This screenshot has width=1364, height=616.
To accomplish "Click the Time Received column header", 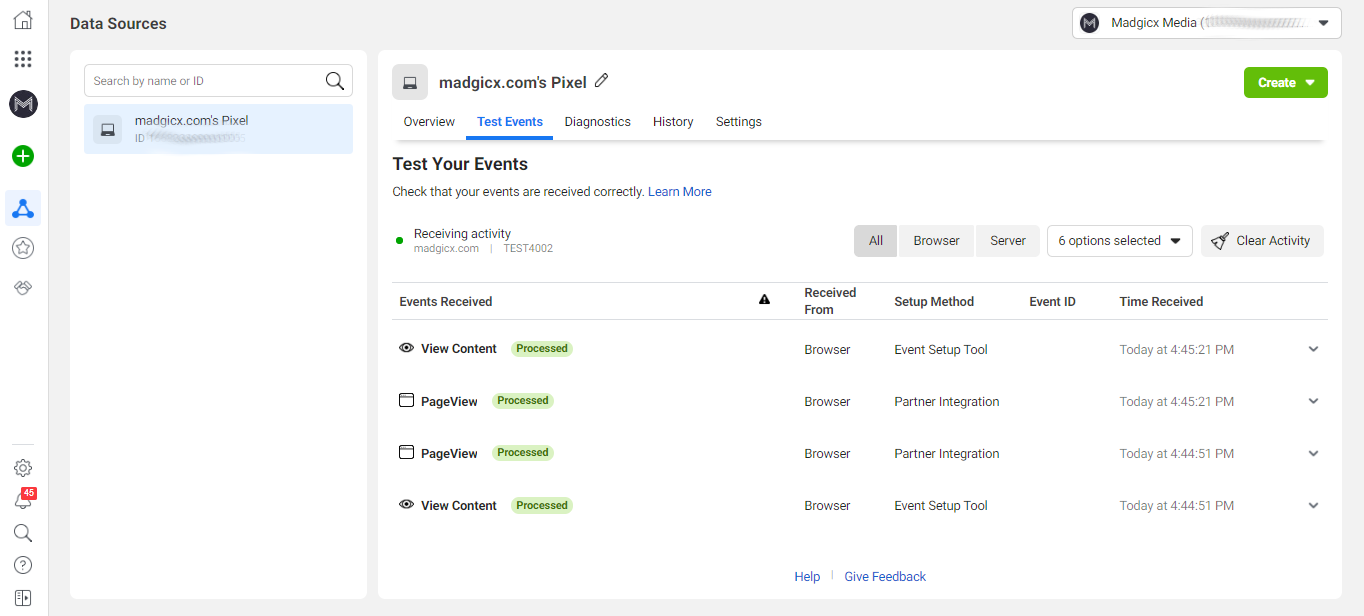I will tap(1161, 302).
